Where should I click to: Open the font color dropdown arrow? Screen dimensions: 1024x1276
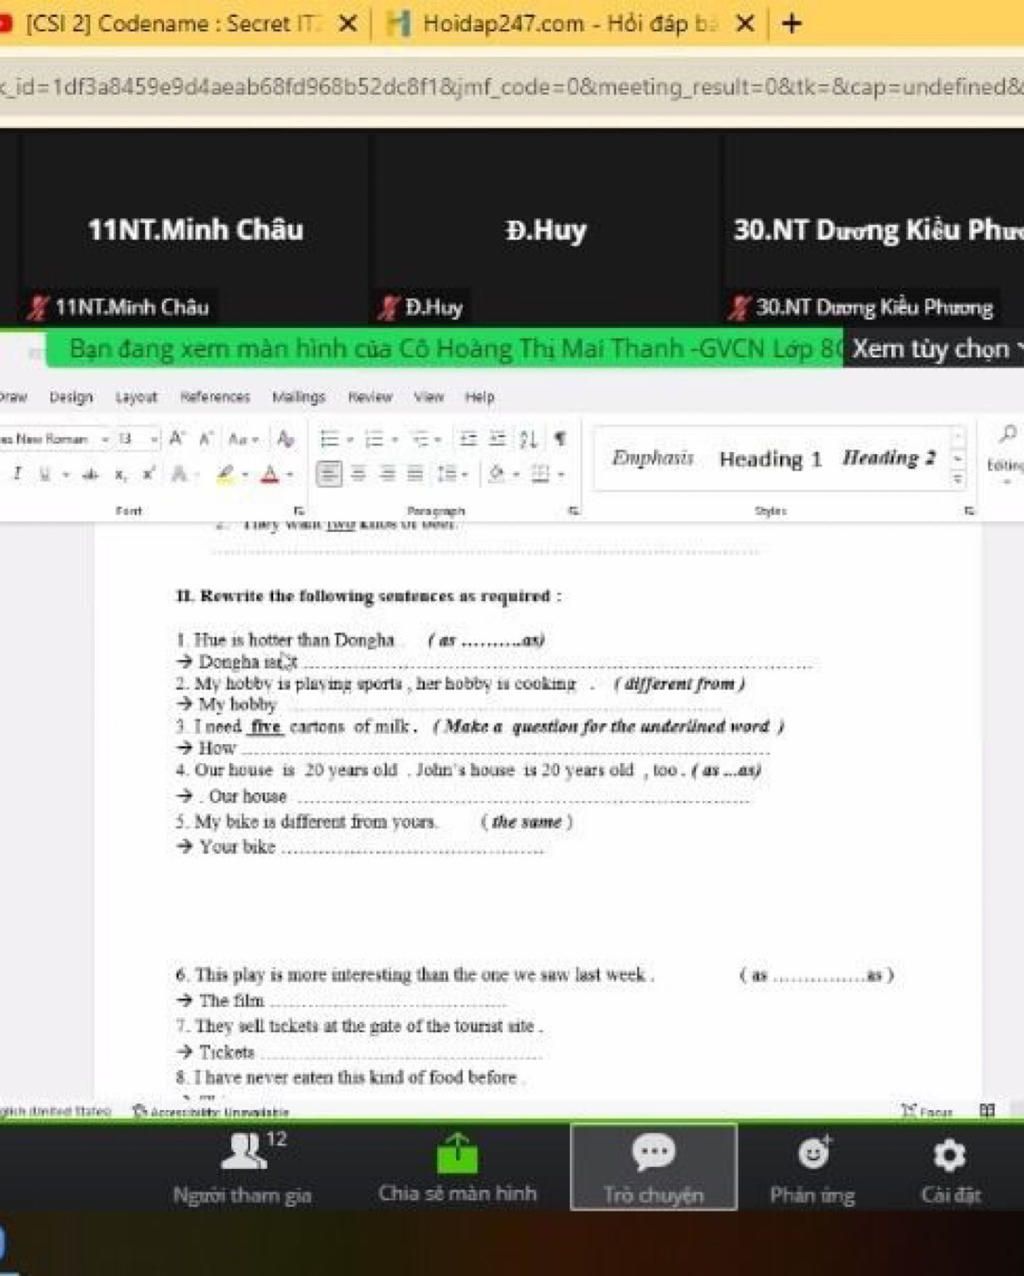click(x=290, y=475)
